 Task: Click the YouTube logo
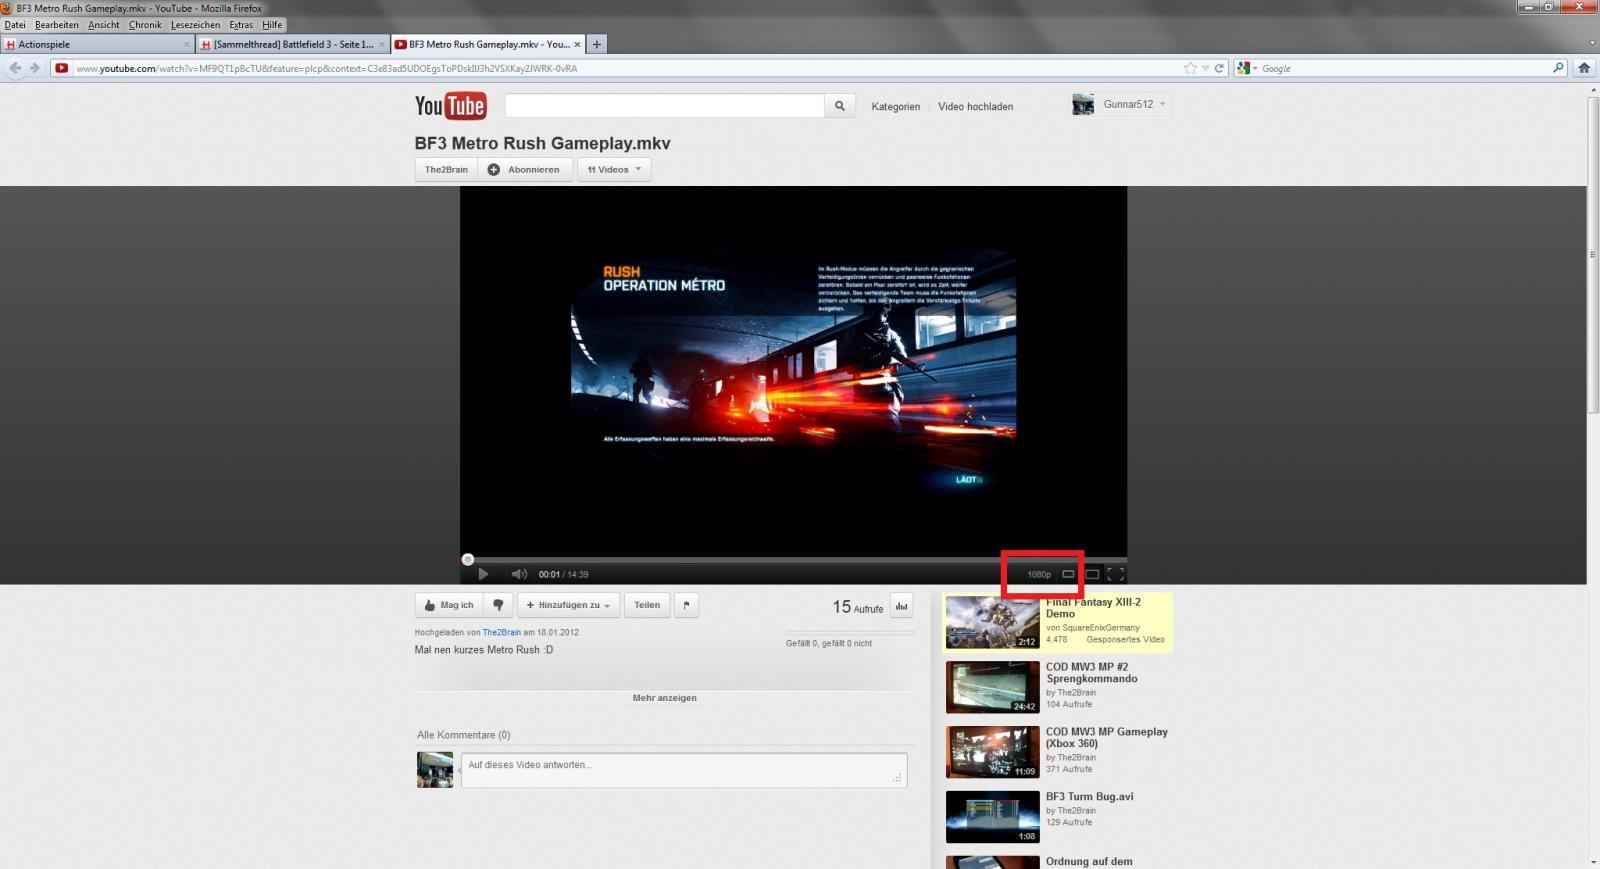(x=451, y=106)
